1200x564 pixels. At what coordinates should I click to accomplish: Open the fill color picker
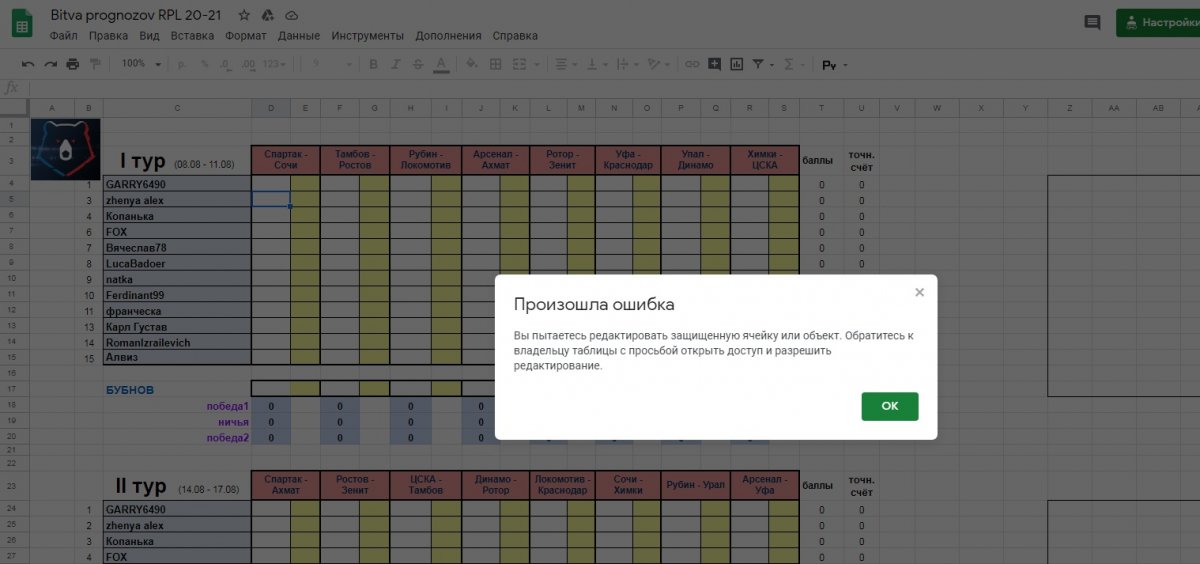pyautogui.click(x=472, y=64)
